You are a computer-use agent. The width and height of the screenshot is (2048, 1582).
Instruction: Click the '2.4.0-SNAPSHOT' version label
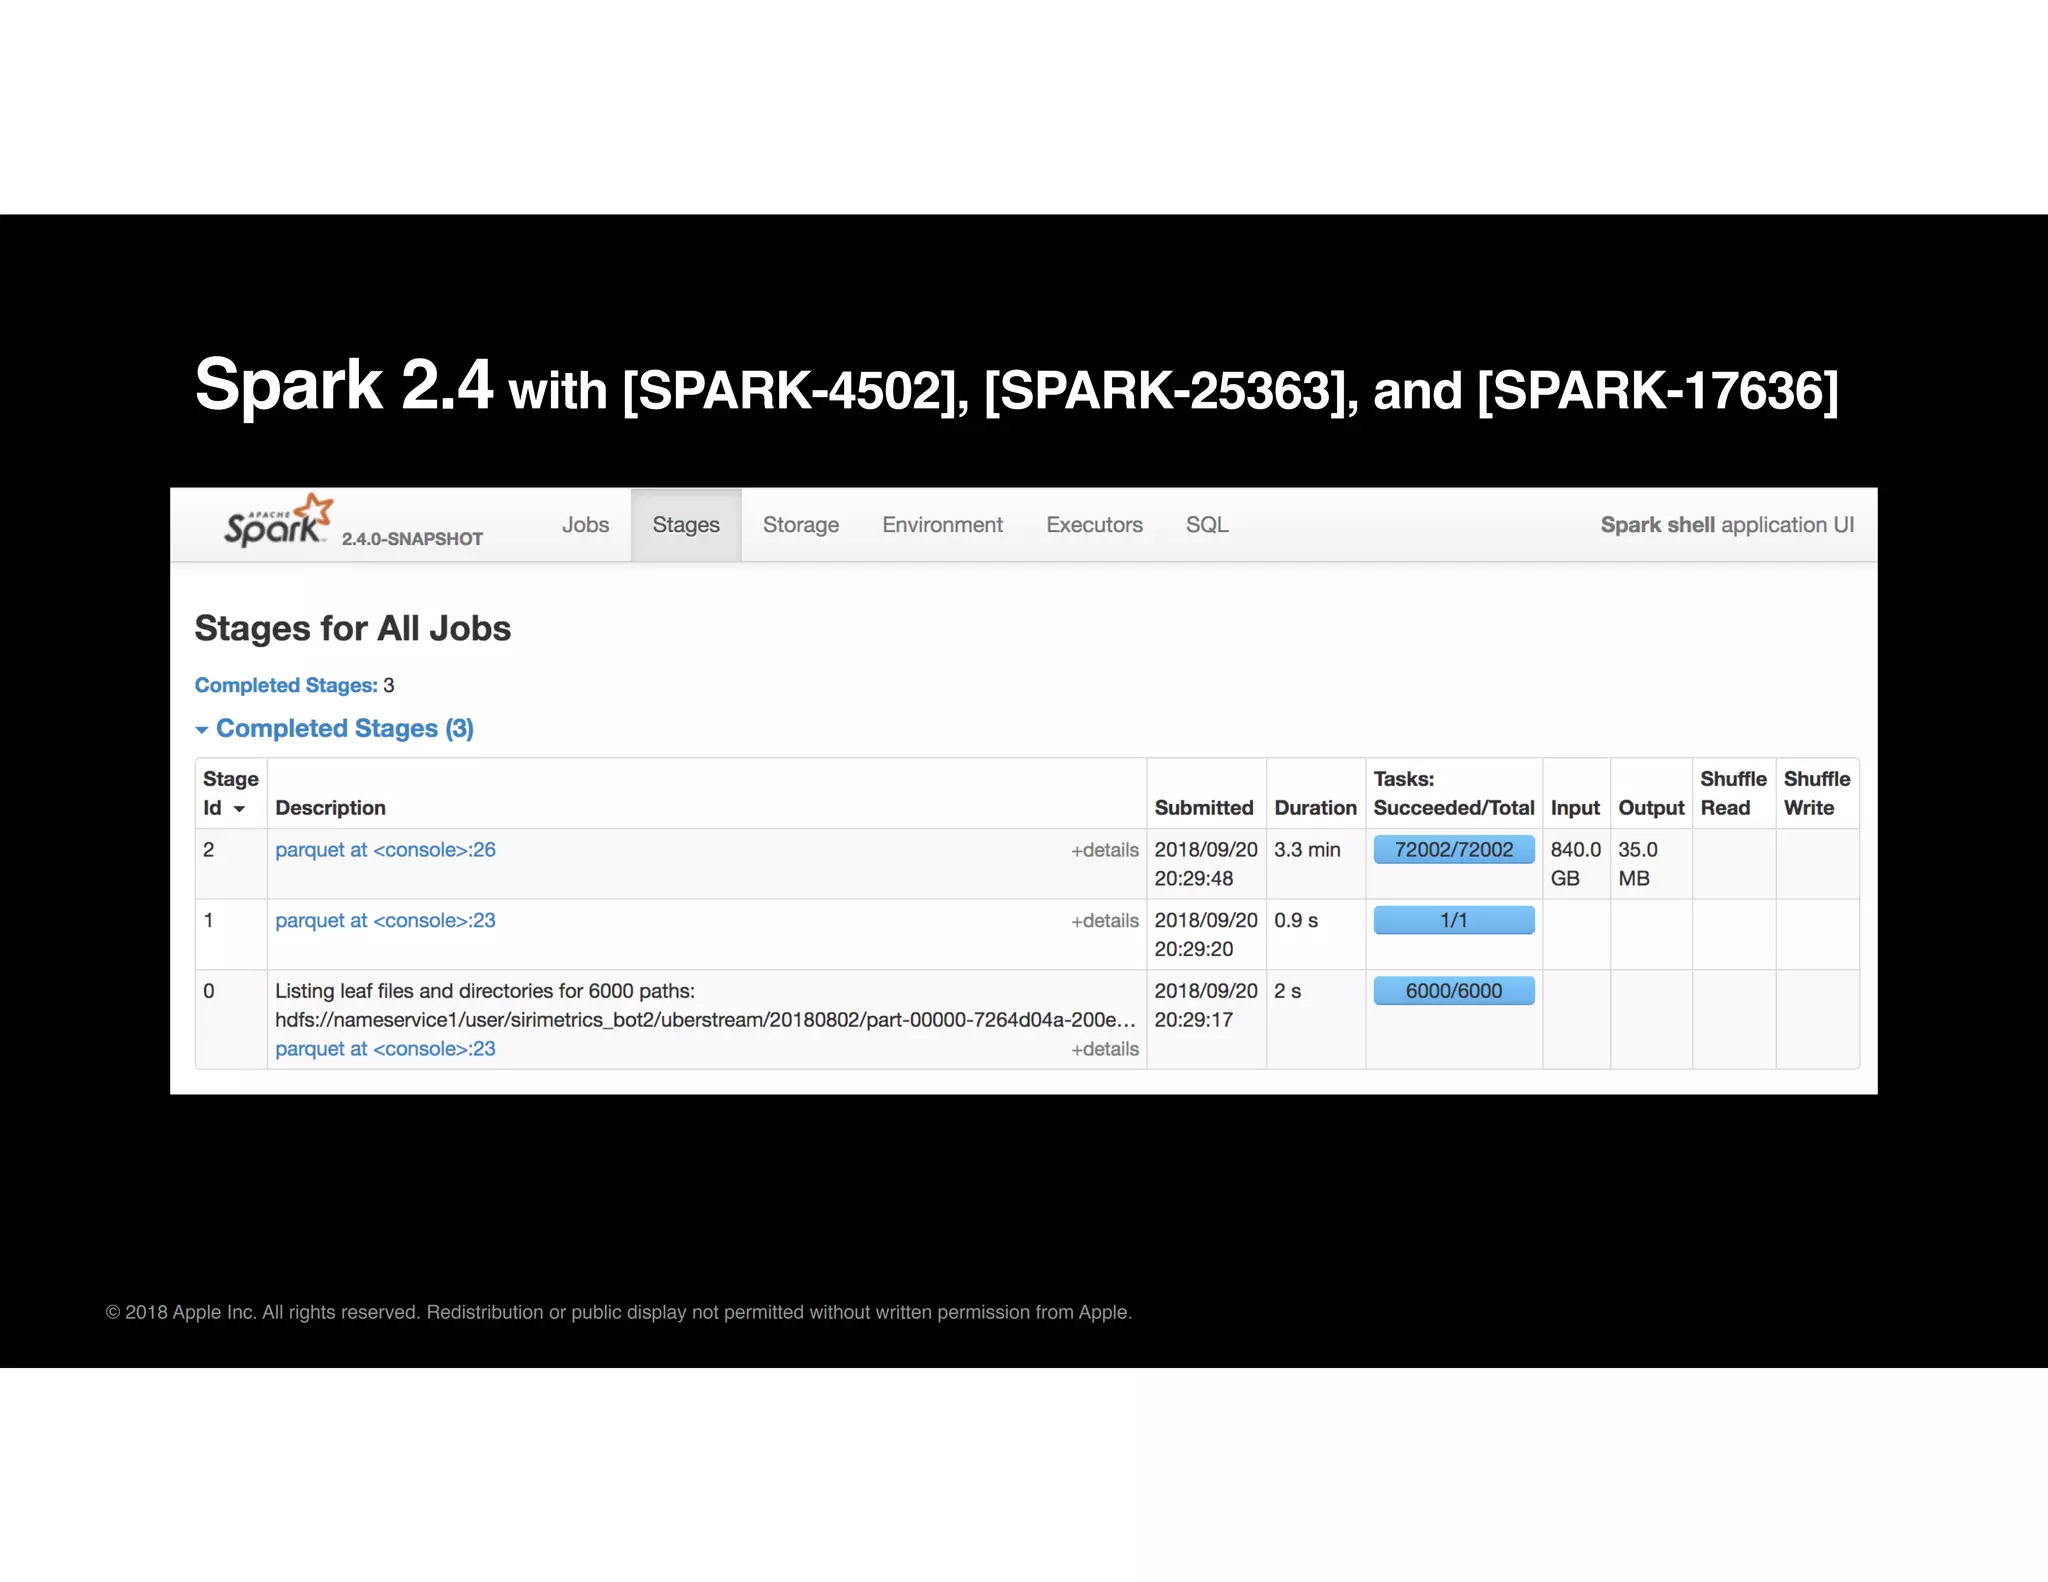point(412,539)
